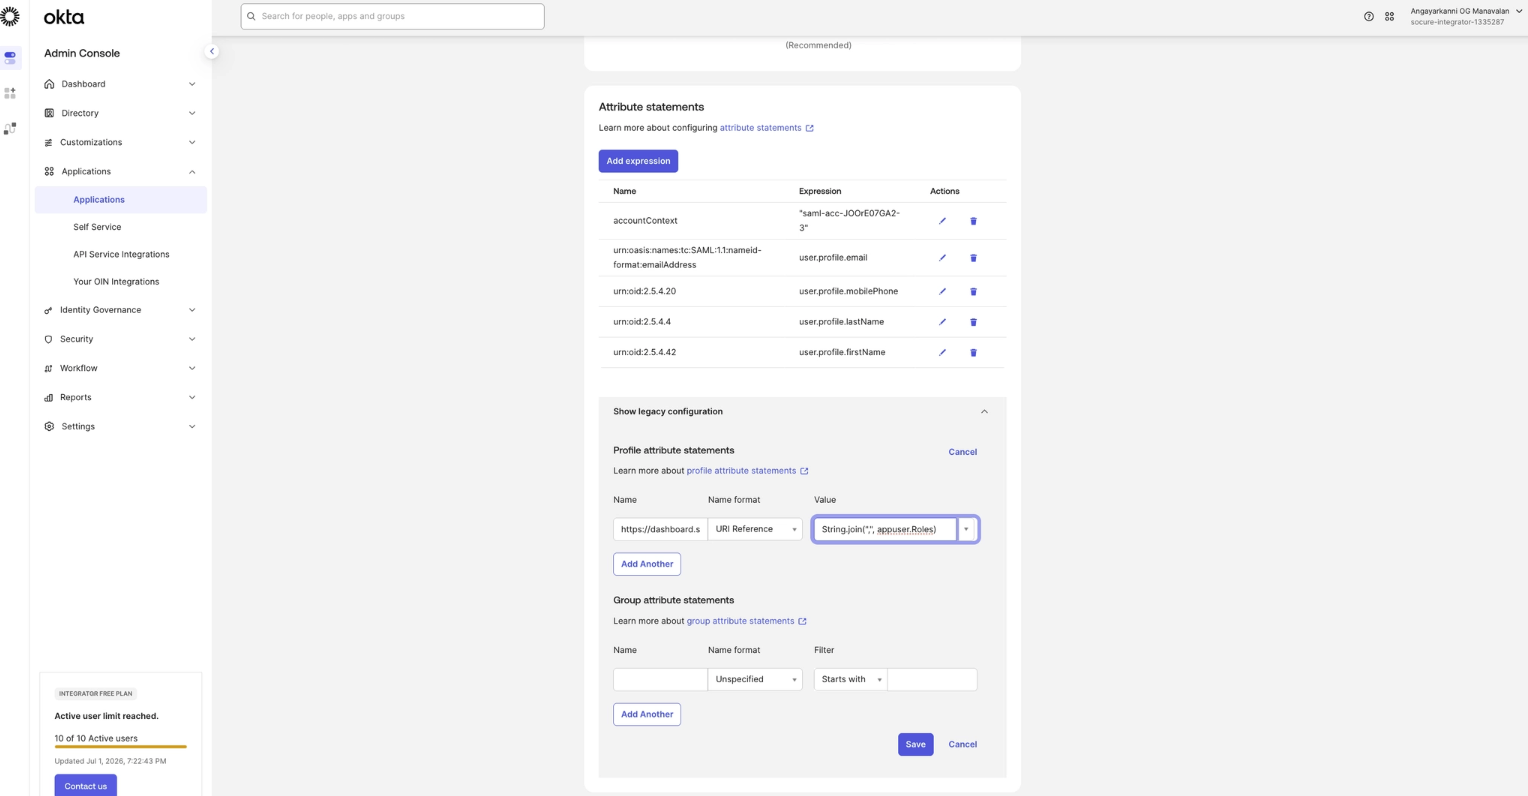Viewport: 1528px width, 796px height.
Task: Click the Dashboard home icon
Action: [x=49, y=84]
